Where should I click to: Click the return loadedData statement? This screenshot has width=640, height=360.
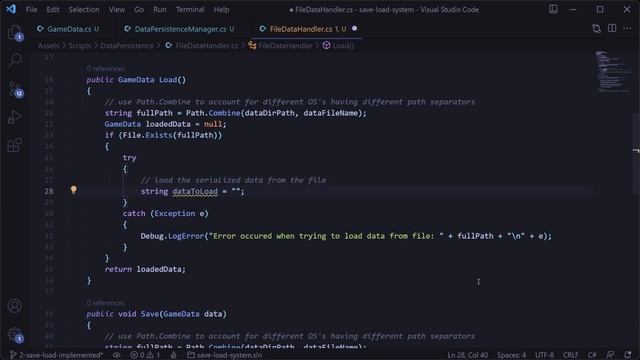[x=145, y=269]
